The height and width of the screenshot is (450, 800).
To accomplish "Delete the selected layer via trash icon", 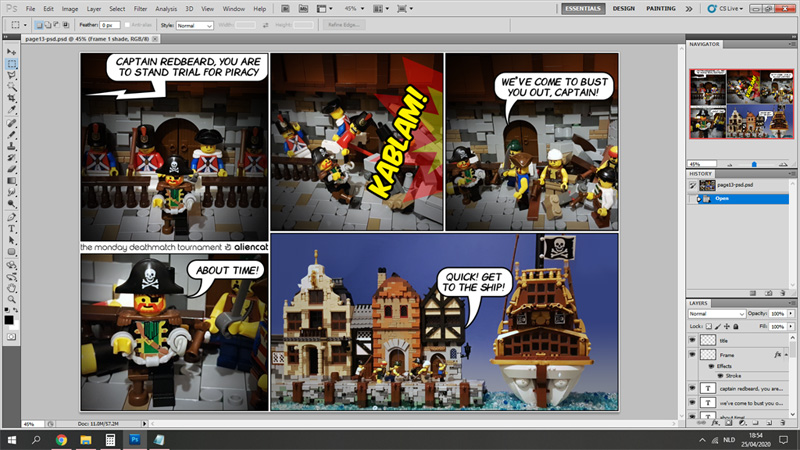I will (x=783, y=423).
